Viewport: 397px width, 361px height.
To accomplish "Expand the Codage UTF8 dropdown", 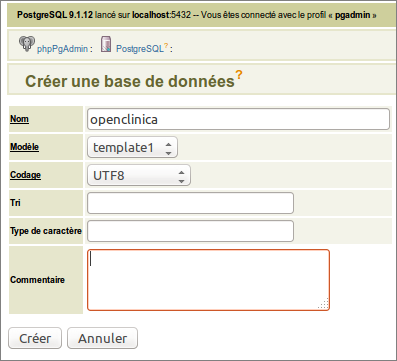I will coord(139,175).
